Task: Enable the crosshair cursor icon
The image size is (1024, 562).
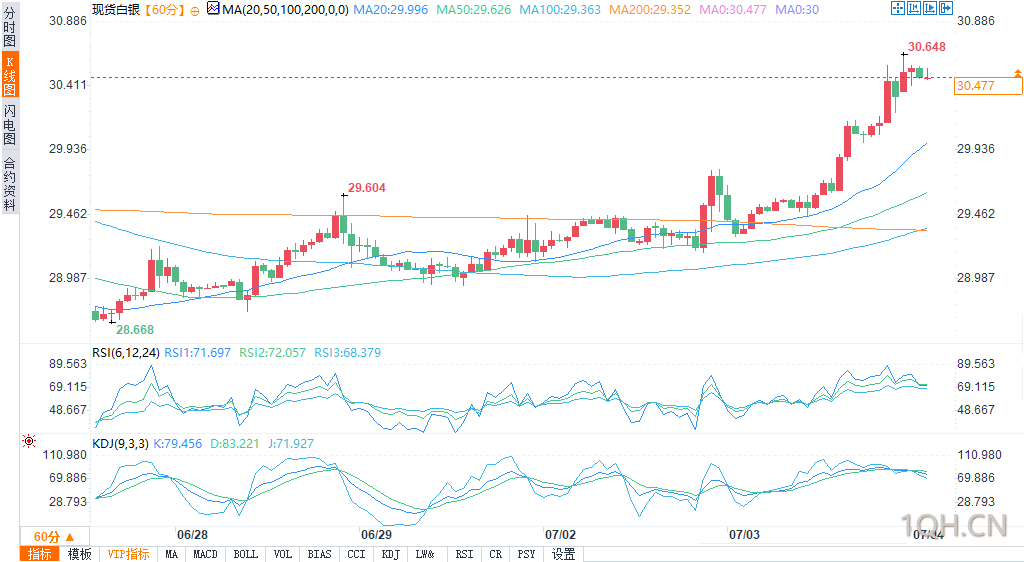Action: point(898,8)
